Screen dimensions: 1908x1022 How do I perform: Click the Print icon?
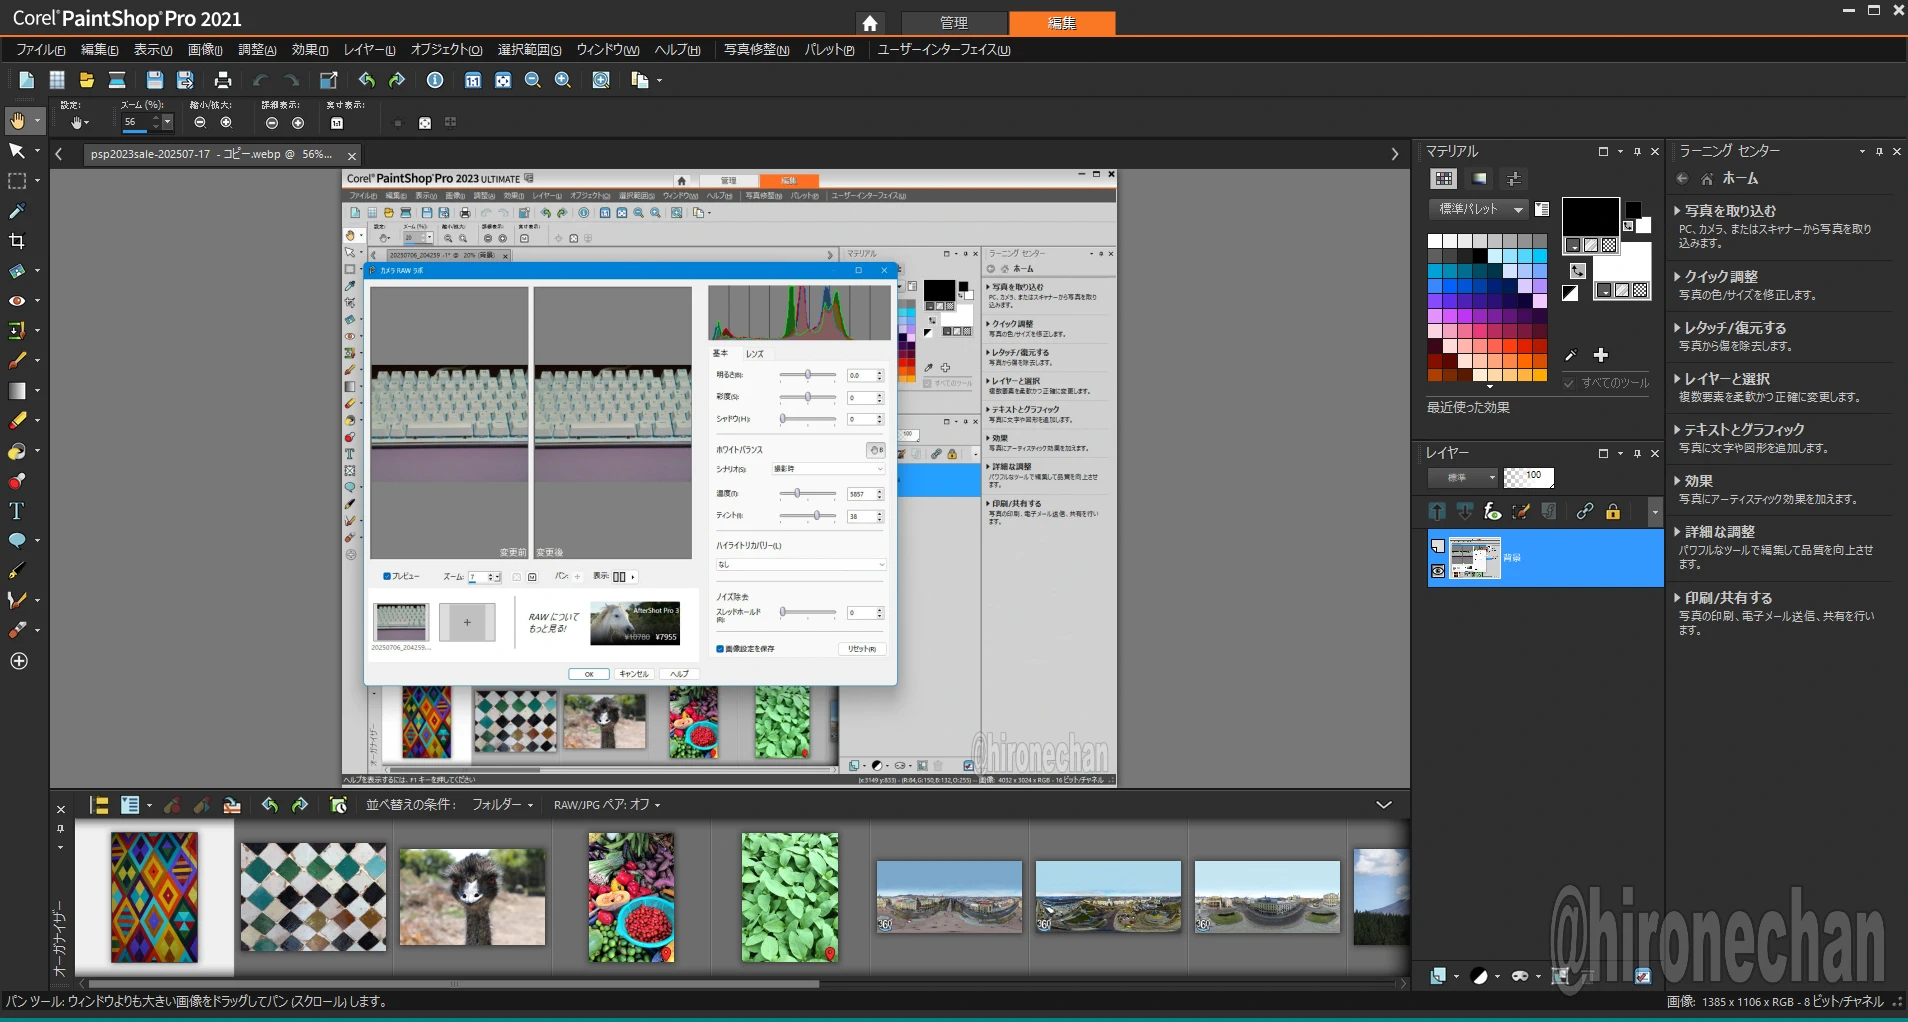(x=223, y=80)
